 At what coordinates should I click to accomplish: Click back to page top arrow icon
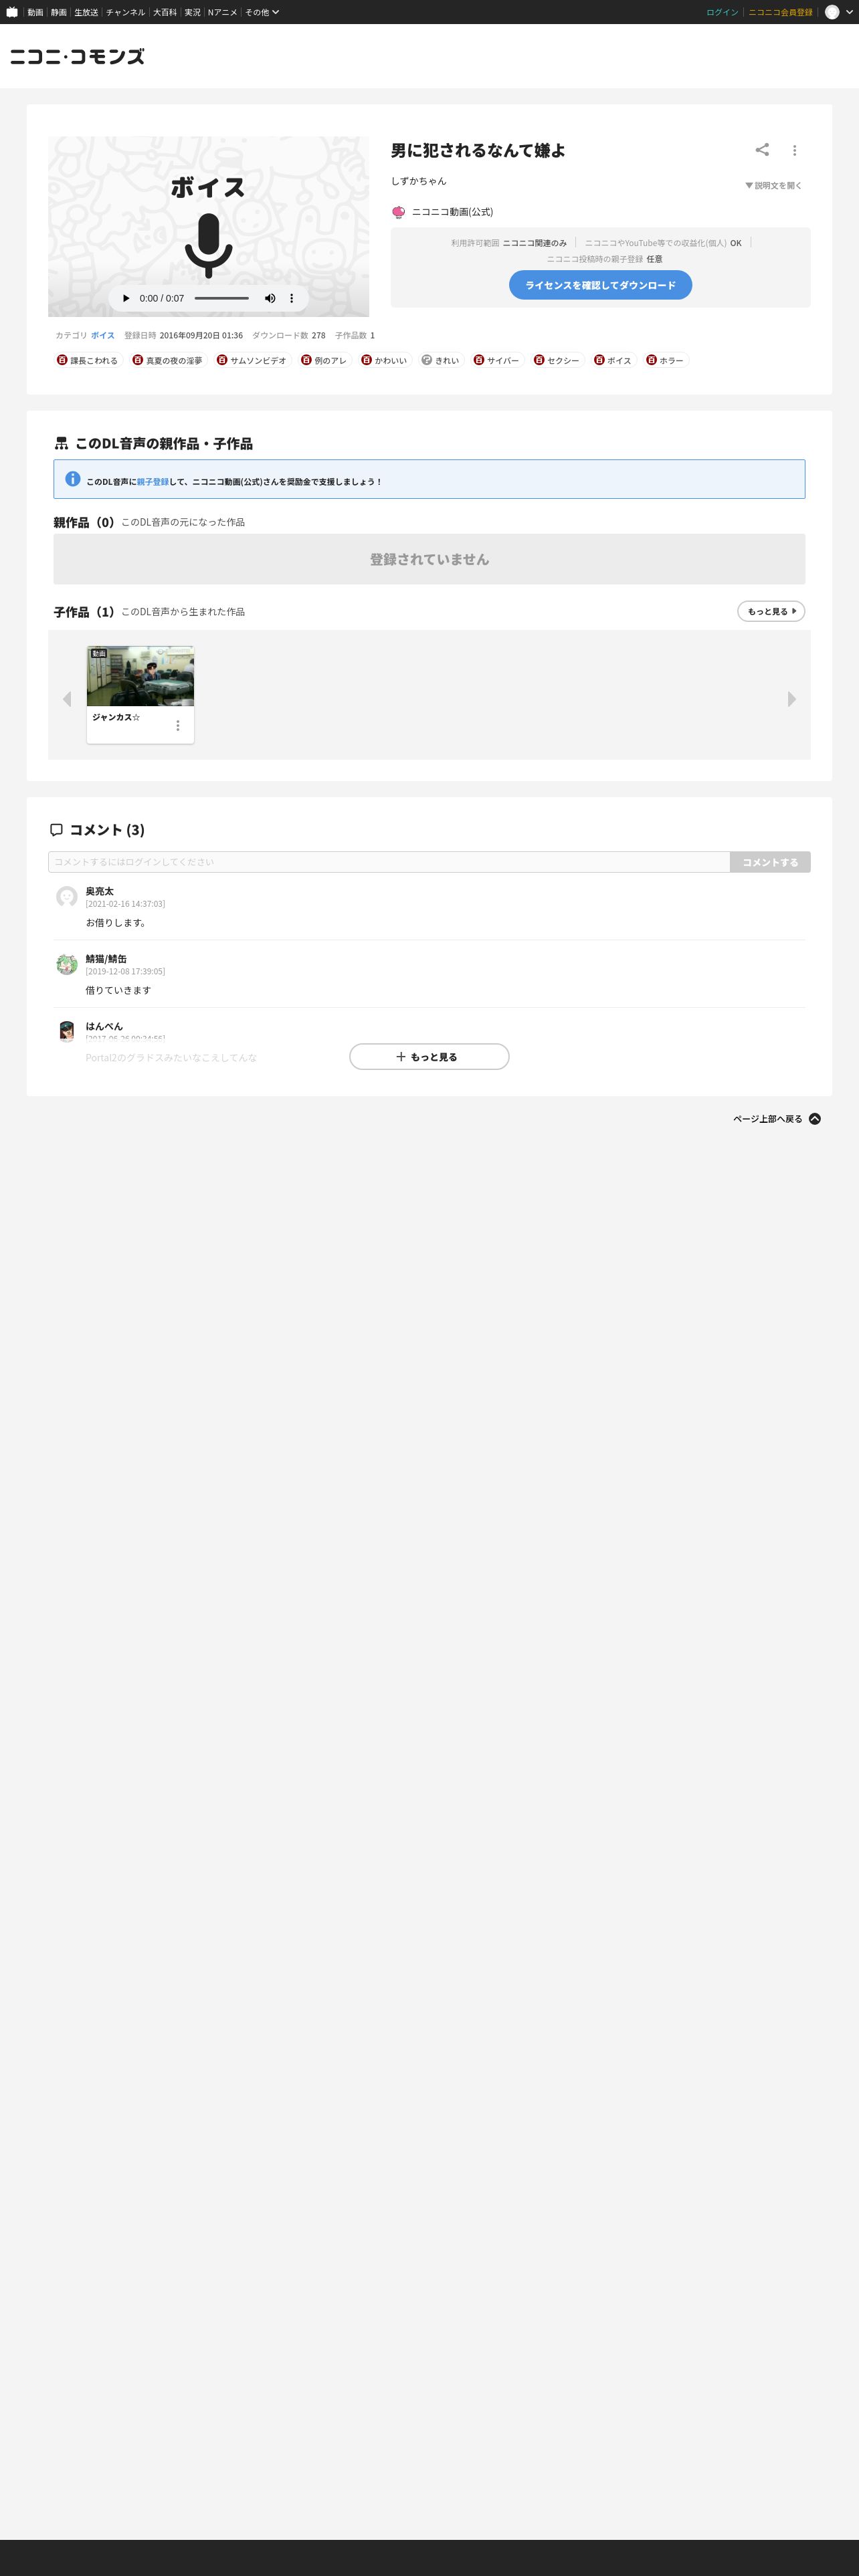click(815, 1119)
